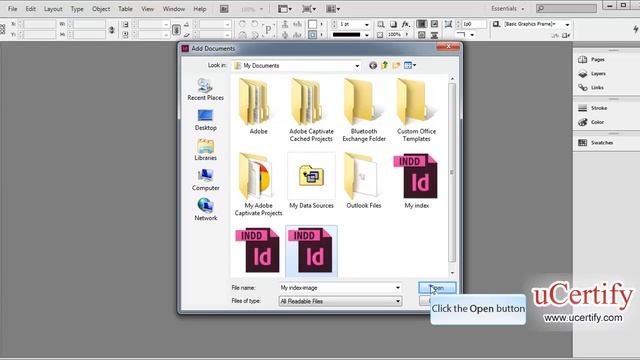
Task: Open the Screen Mode icon menu
Action: pyautogui.click(x=309, y=9)
